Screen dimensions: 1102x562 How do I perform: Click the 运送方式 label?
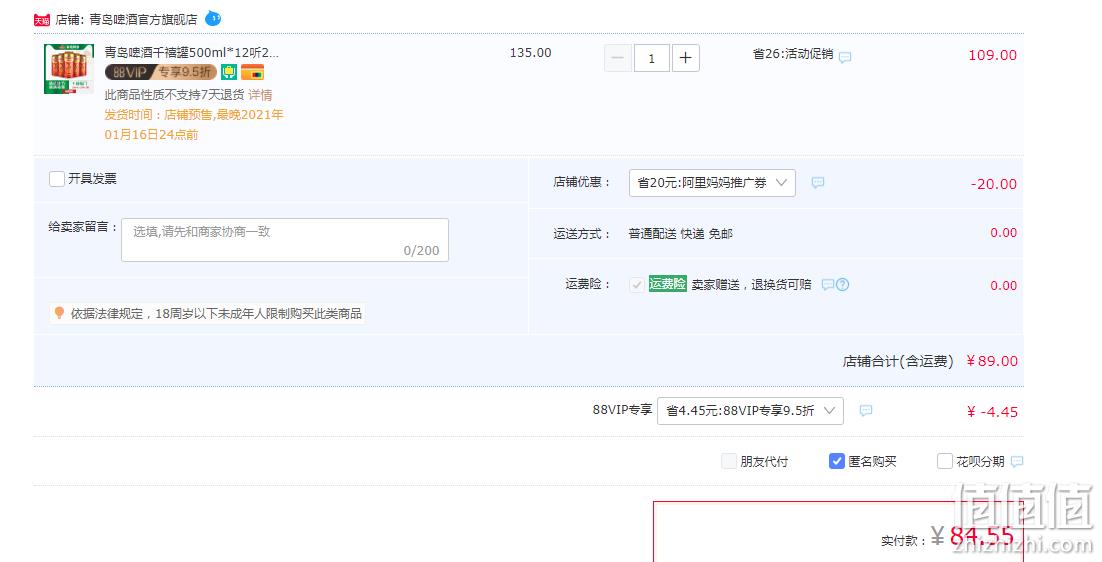581,234
